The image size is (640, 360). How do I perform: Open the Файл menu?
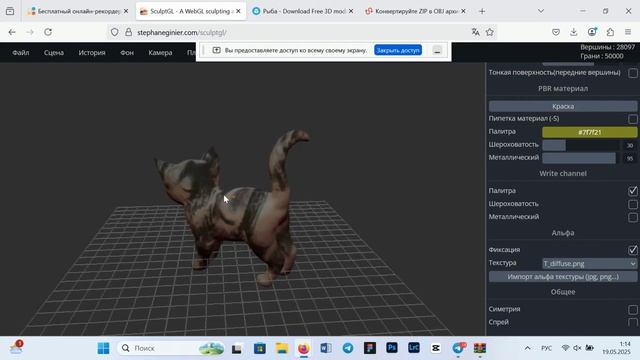pos(20,53)
